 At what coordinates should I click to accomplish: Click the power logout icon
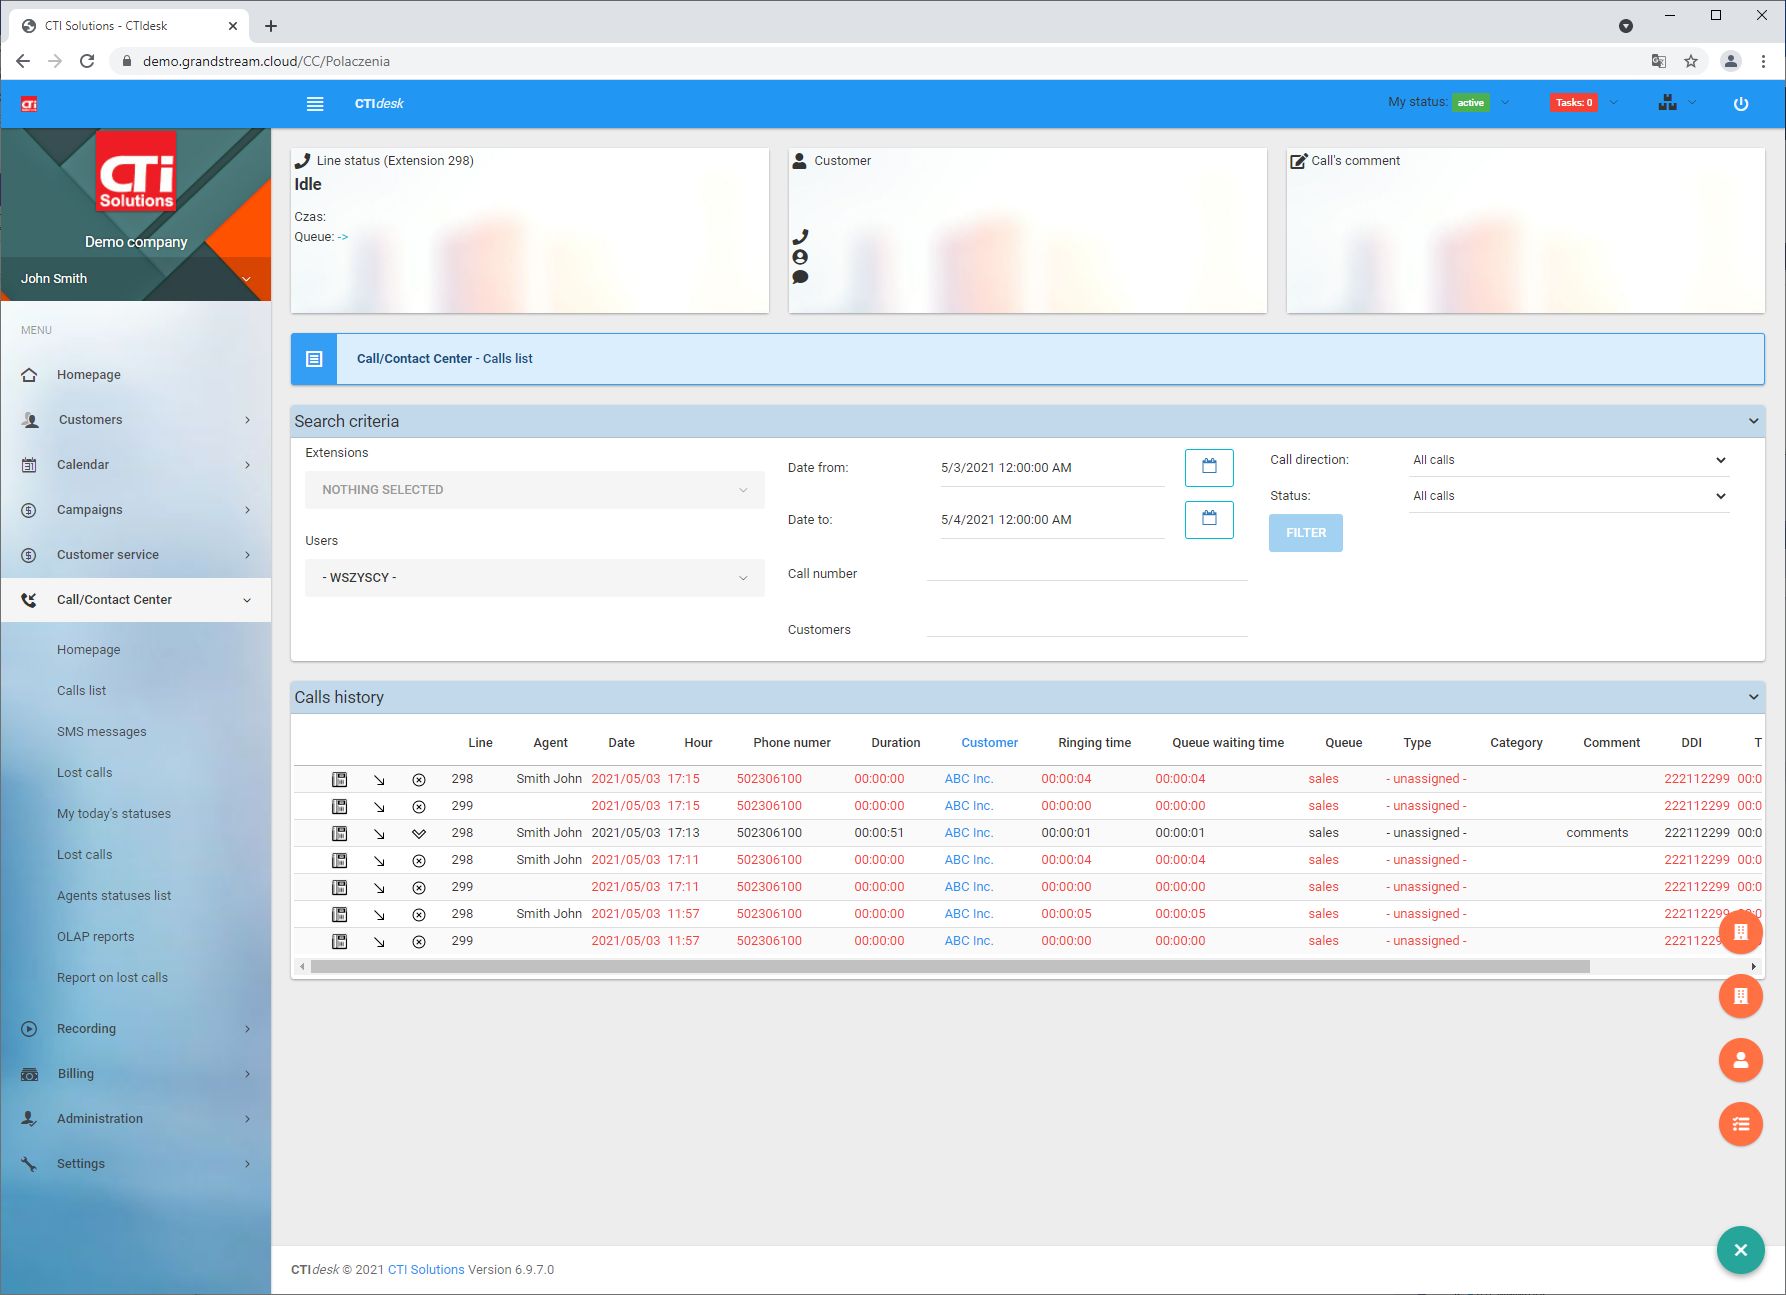click(1741, 103)
